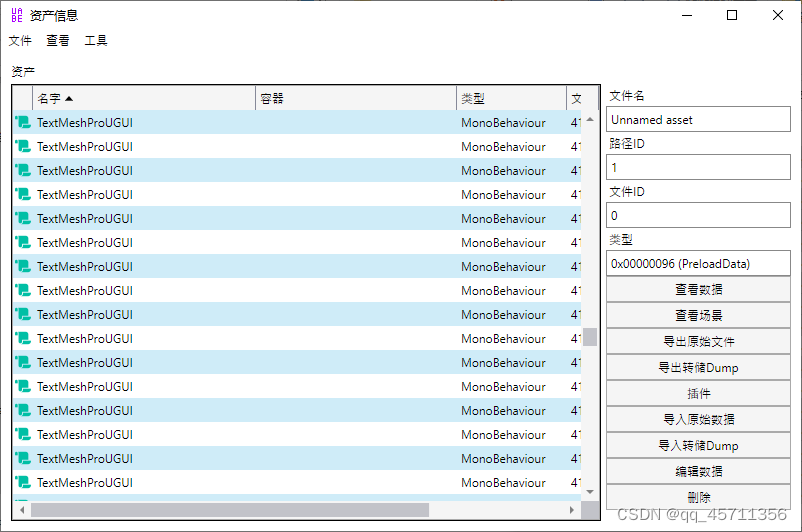Click the 查看场景 button
The width and height of the screenshot is (802, 532).
pos(698,316)
